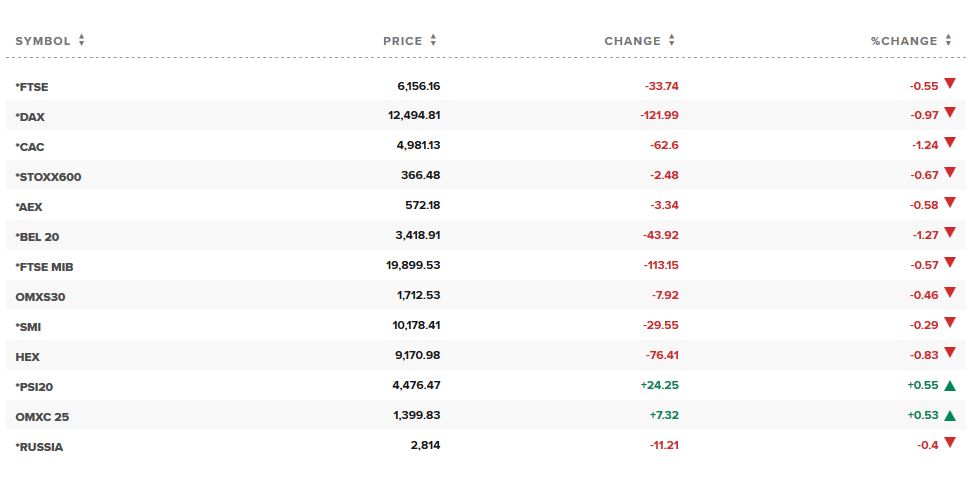Image resolution: width=972 pixels, height=503 pixels.
Task: Open the *DAX index quote
Action: click(30, 117)
